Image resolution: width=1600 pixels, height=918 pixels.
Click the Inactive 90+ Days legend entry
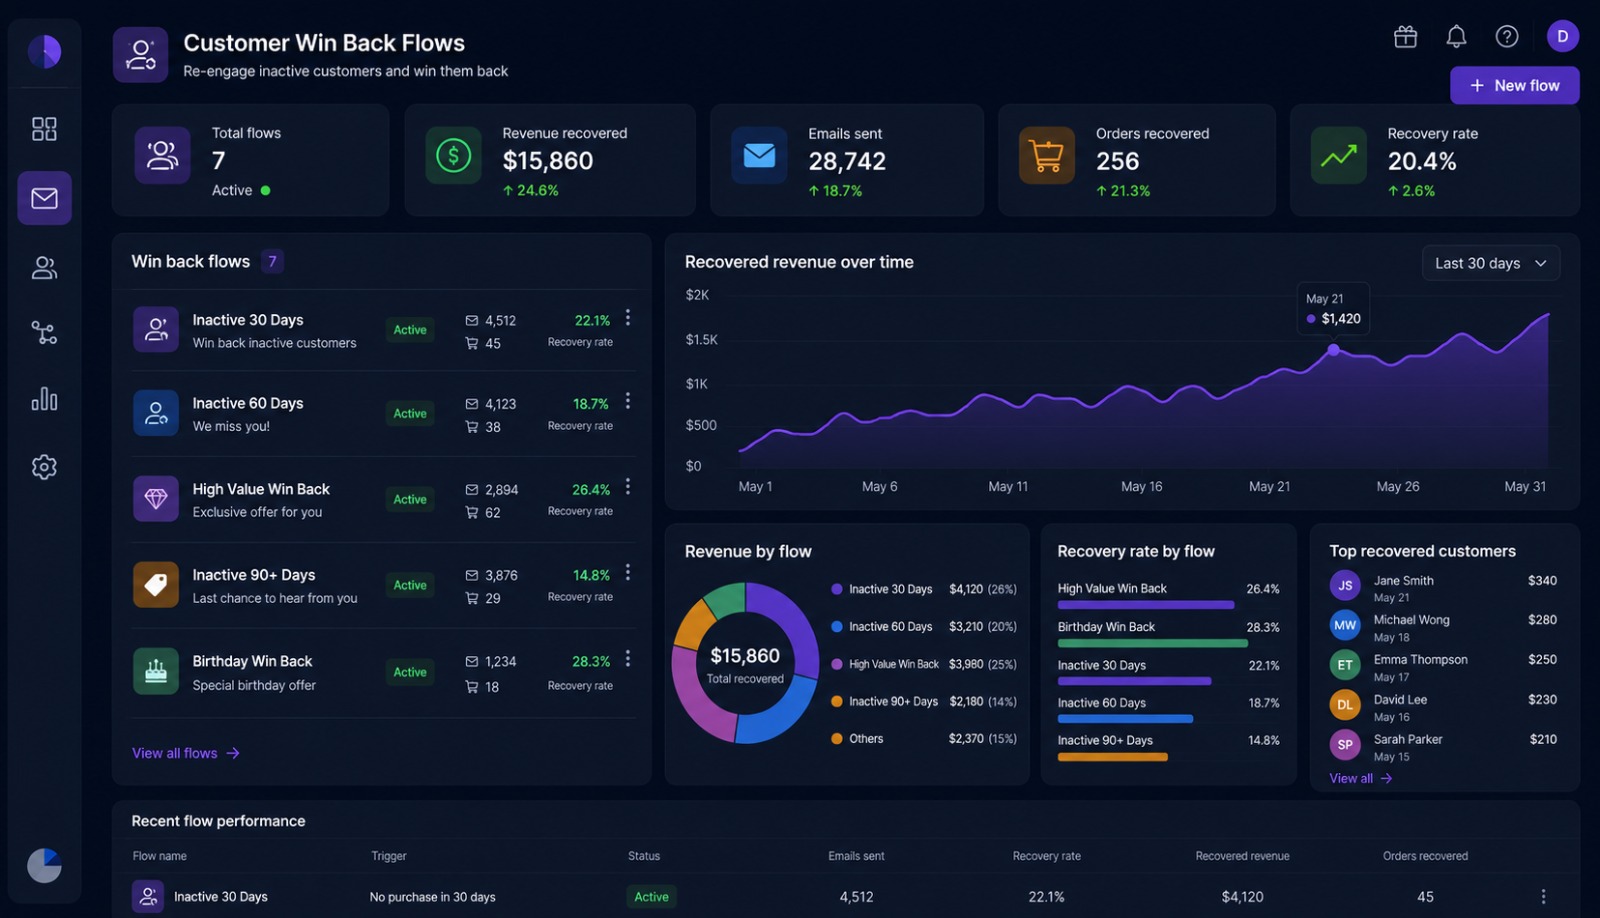pyautogui.click(x=924, y=702)
